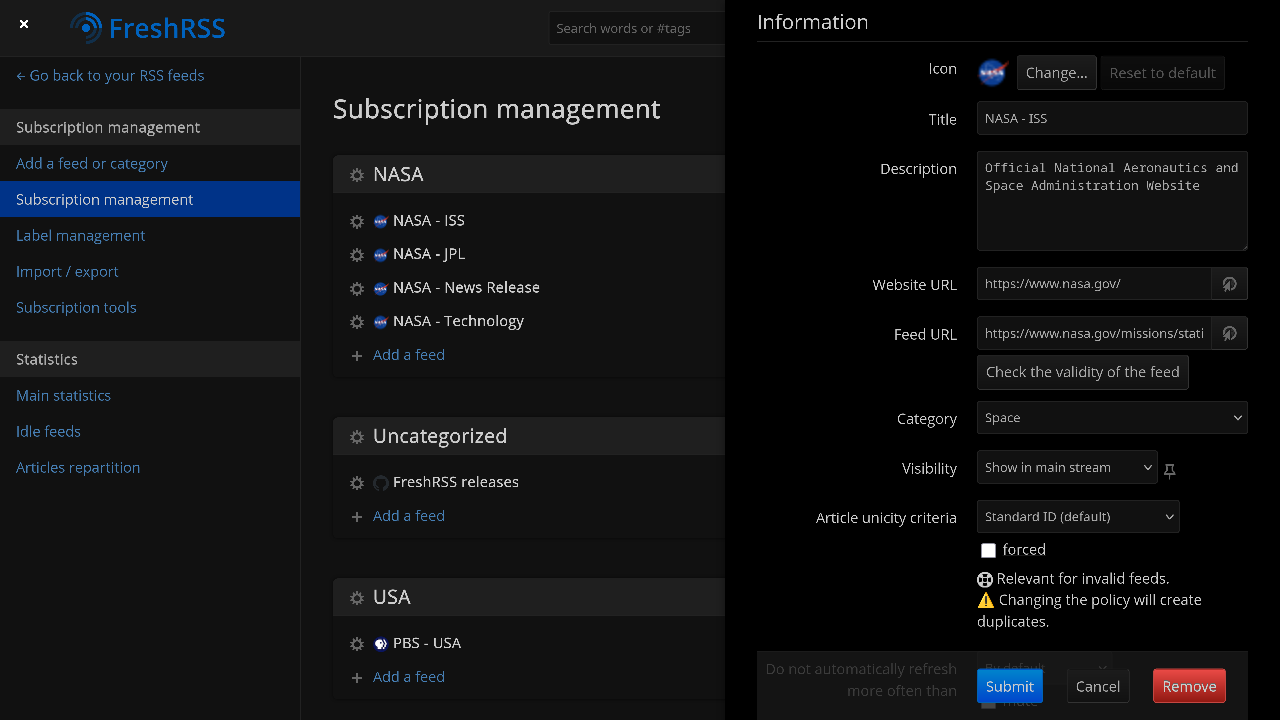
Task: Click the Go back to your RSS feeds link
Action: point(110,75)
